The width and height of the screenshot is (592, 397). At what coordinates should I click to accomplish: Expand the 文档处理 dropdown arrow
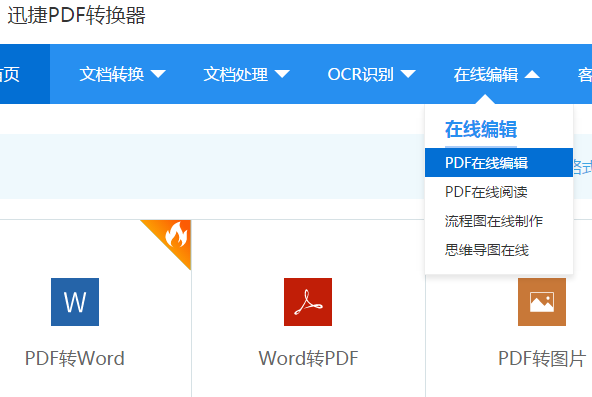282,74
